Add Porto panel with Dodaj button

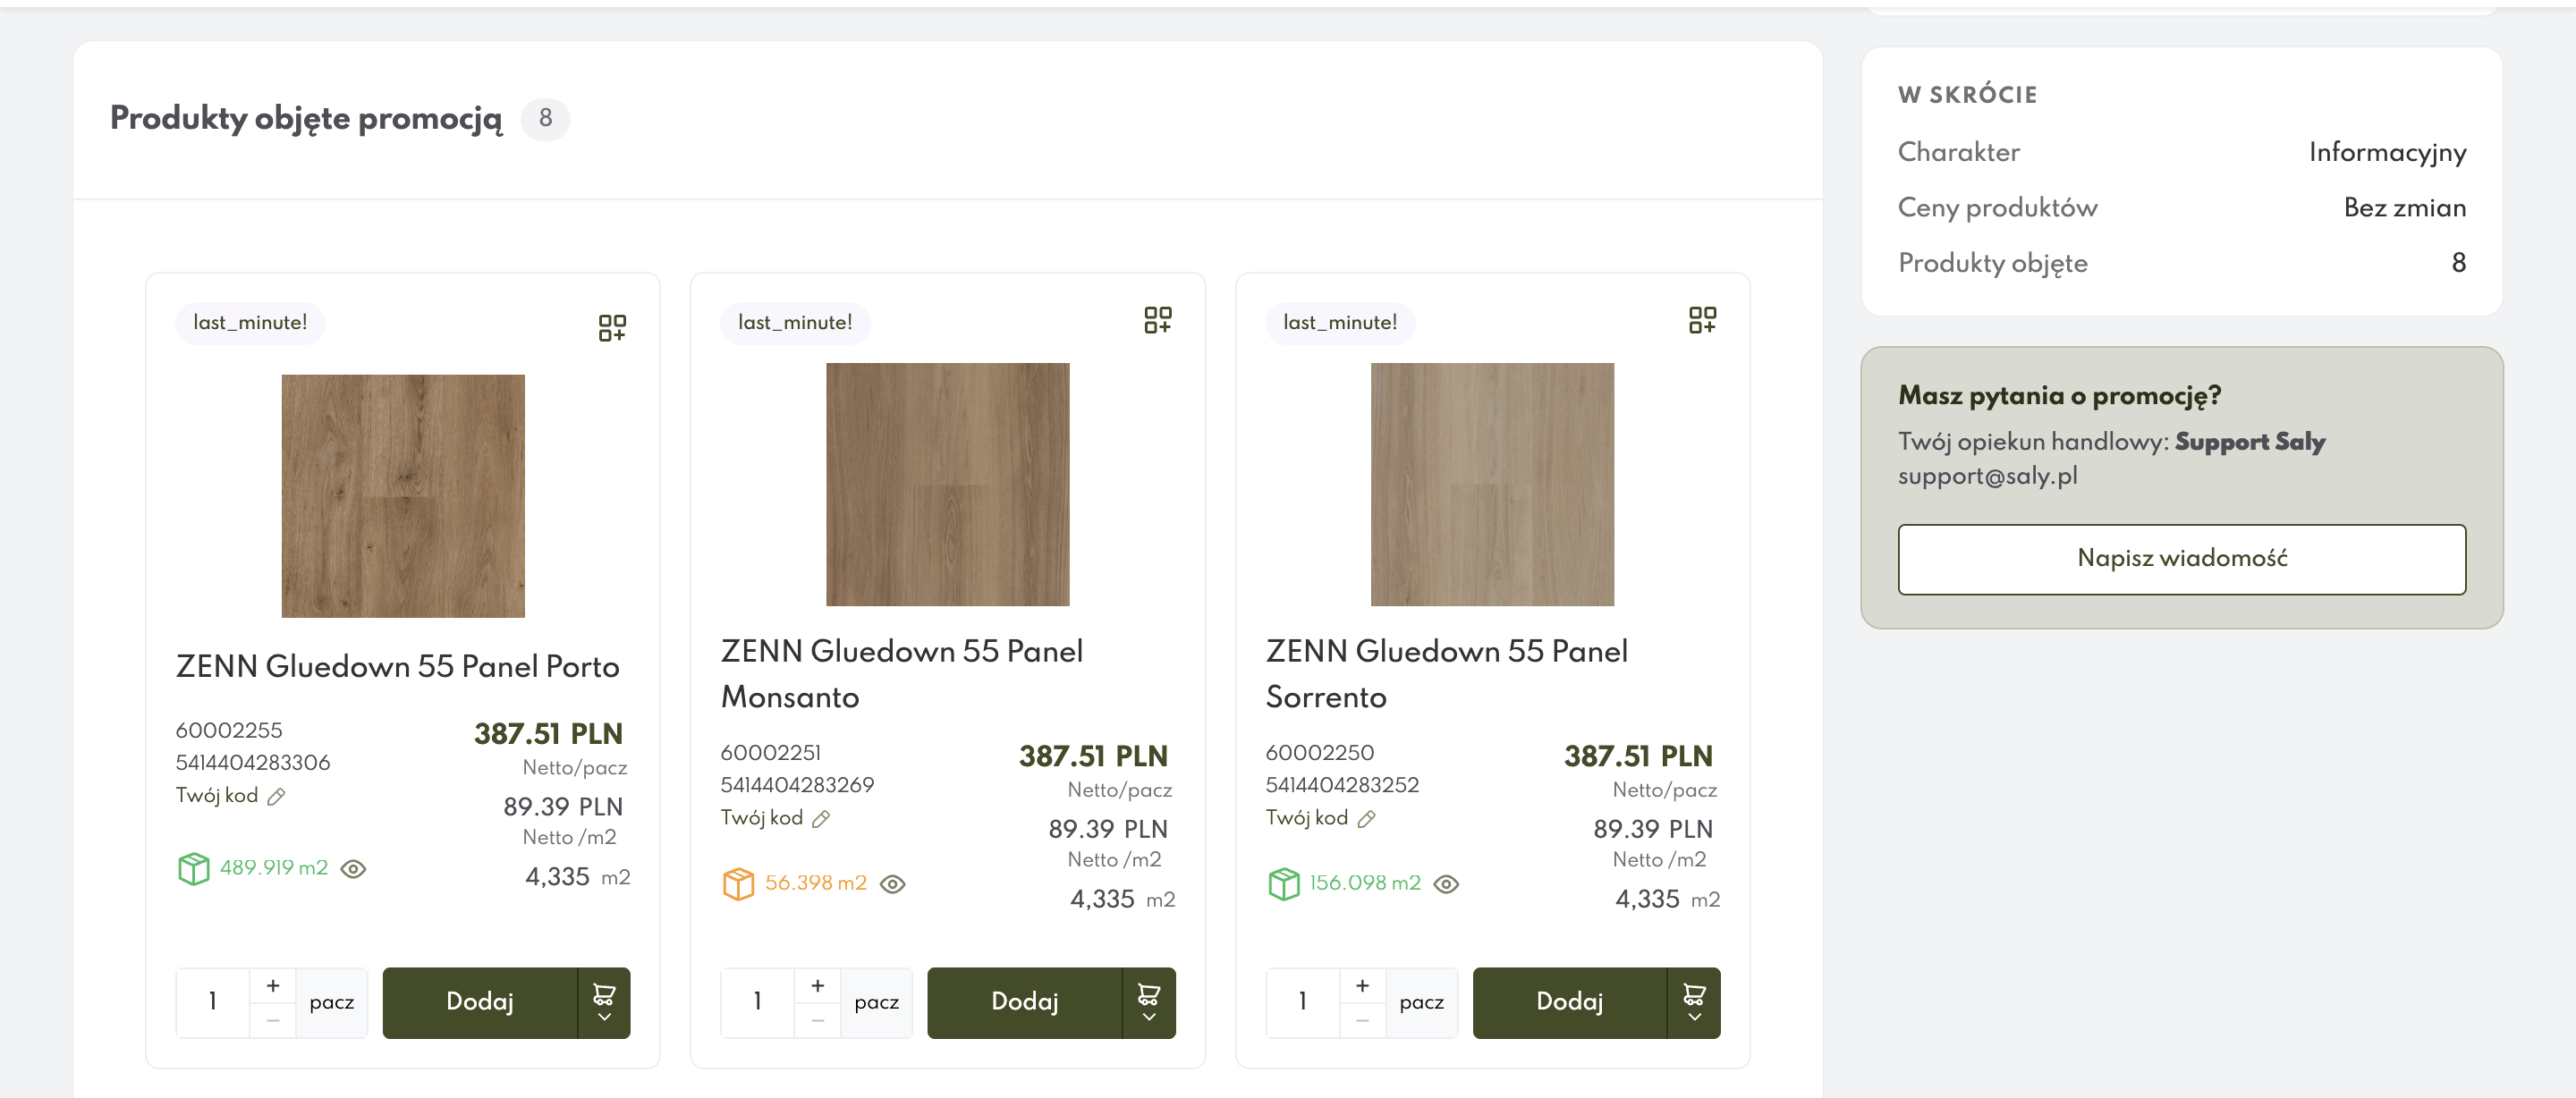click(480, 1002)
